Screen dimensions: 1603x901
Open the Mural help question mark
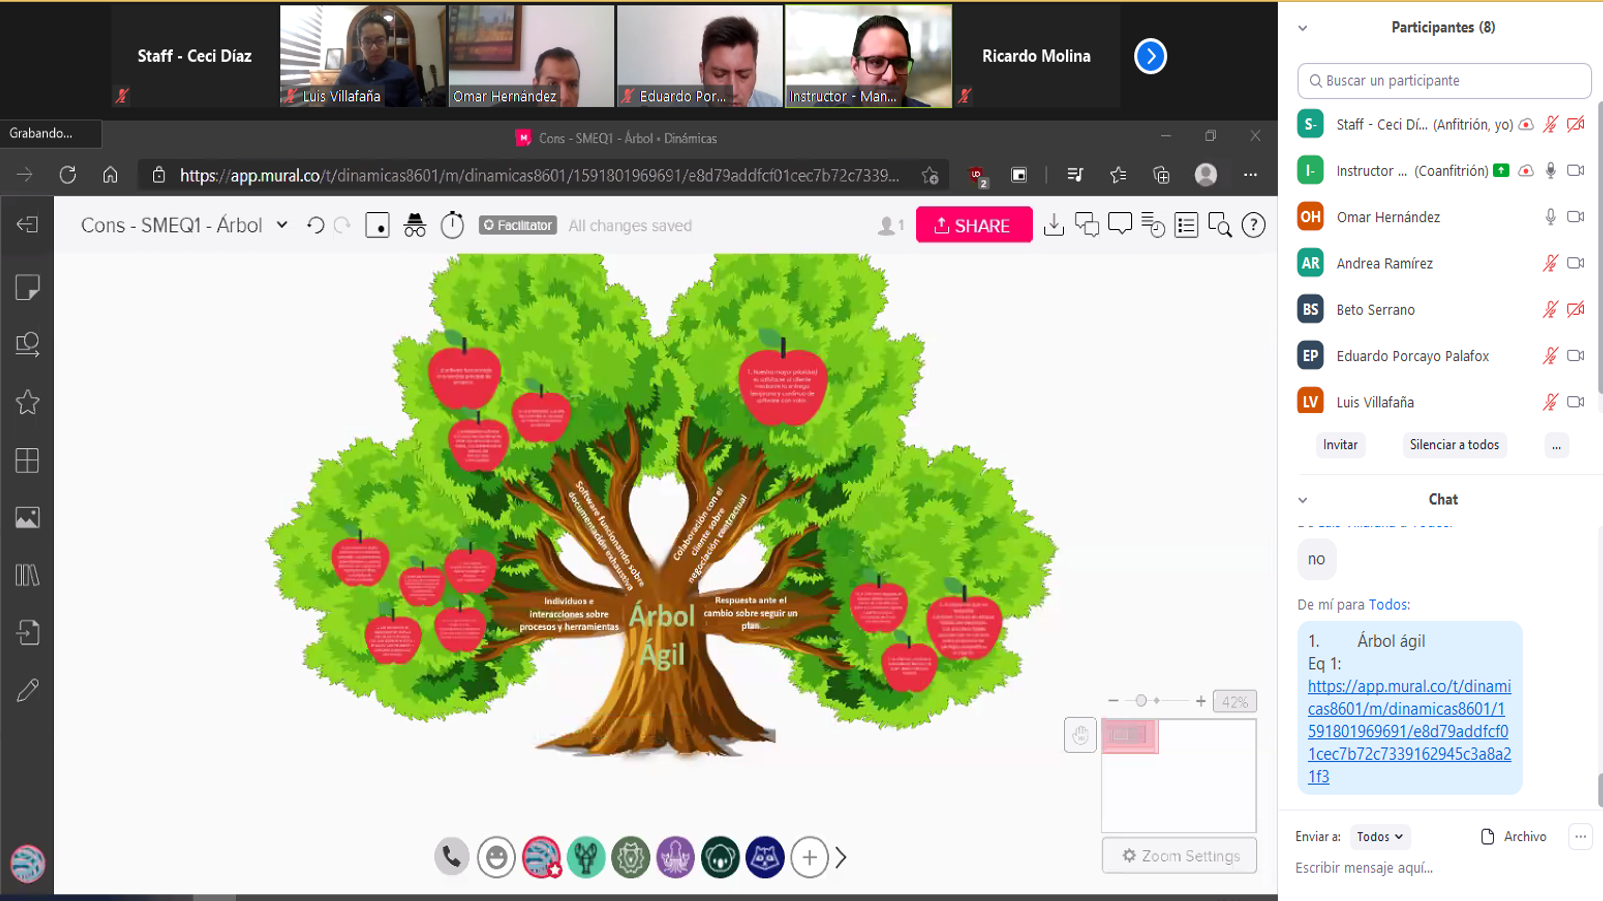(1253, 225)
